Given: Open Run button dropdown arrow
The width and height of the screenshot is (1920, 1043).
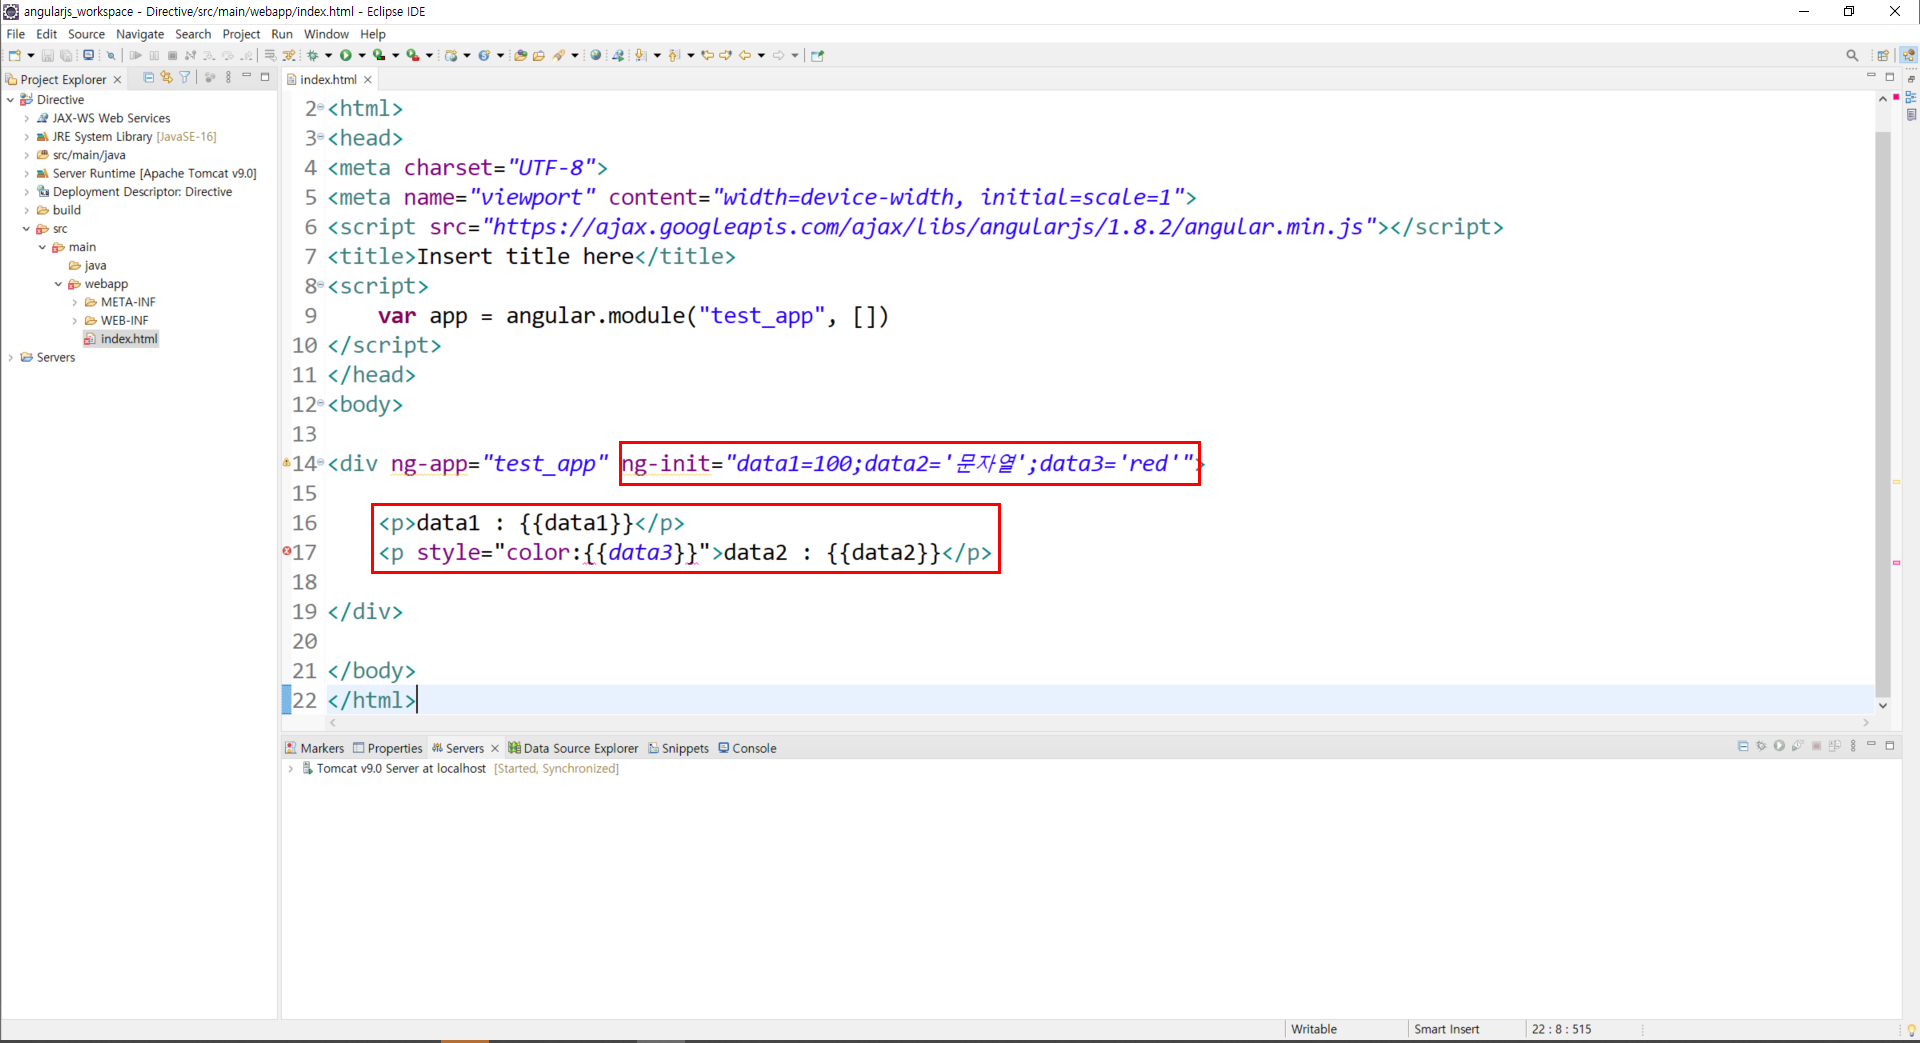Looking at the screenshot, I should (361, 56).
